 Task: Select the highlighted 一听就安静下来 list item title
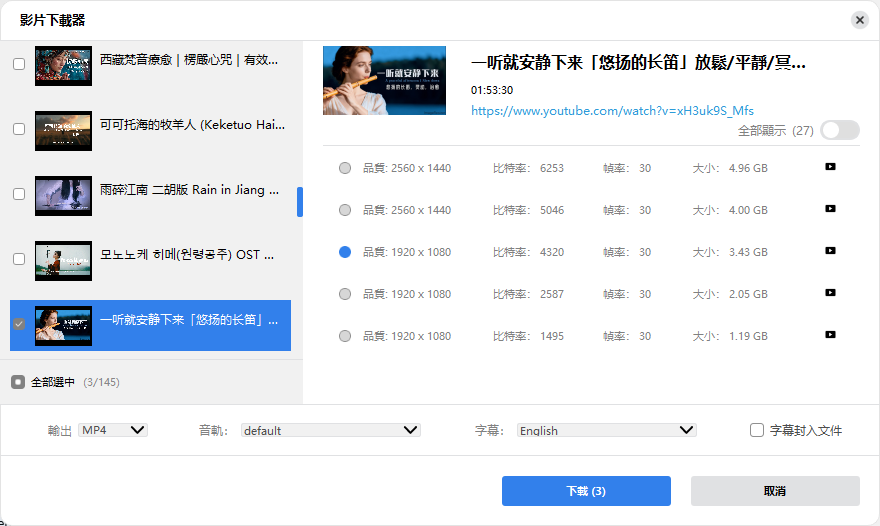[x=189, y=320]
